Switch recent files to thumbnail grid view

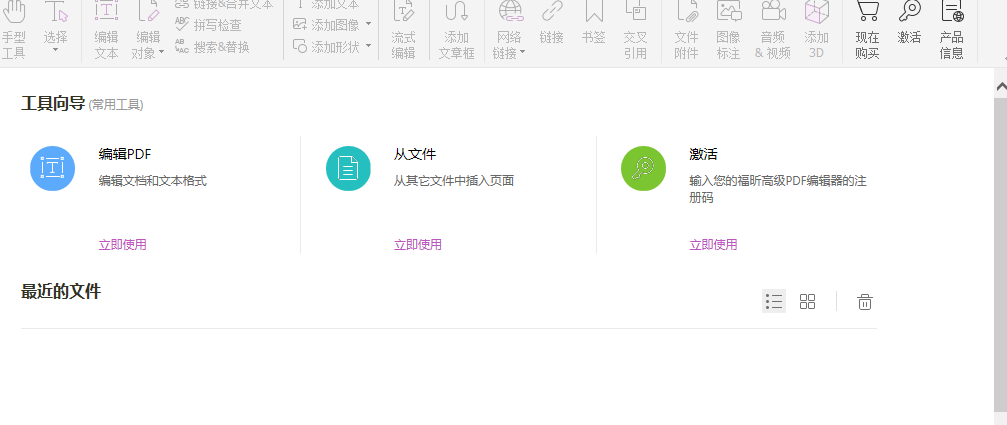807,301
